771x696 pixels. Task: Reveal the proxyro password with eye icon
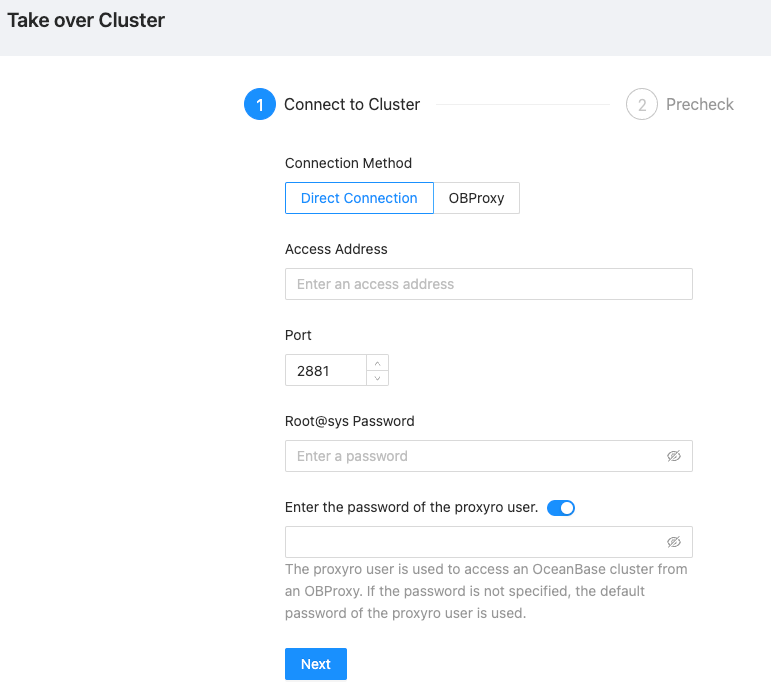point(674,542)
